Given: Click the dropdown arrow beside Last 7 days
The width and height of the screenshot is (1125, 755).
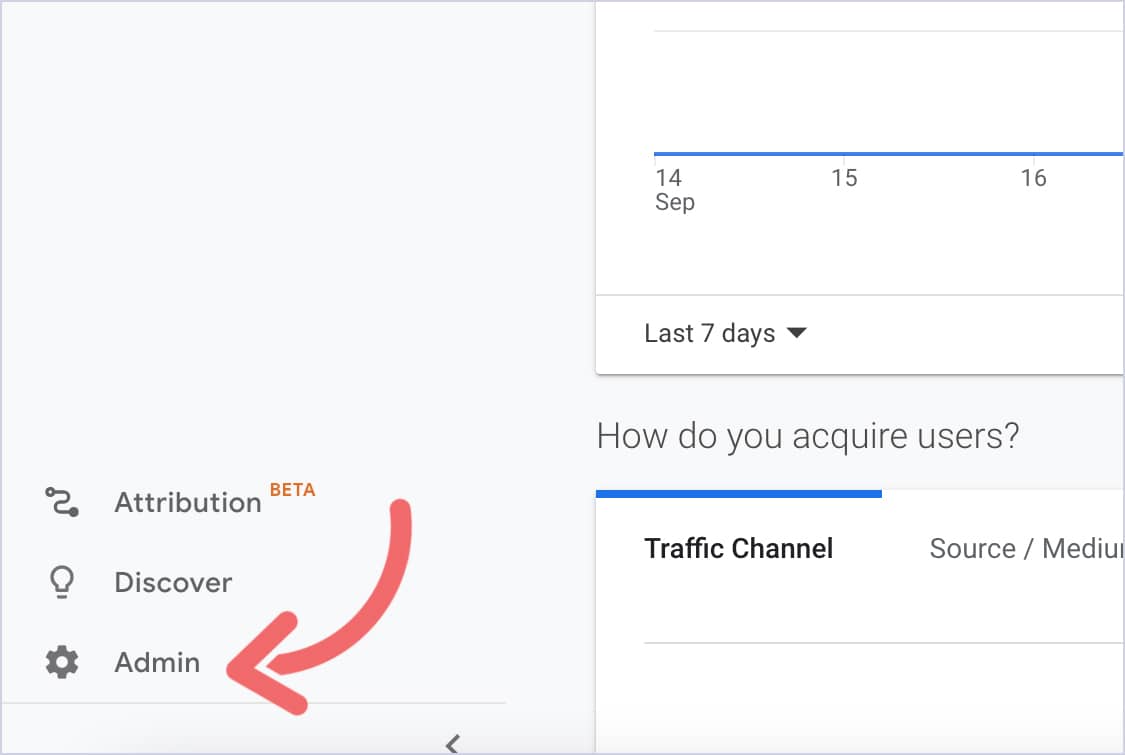Looking at the screenshot, I should point(797,333).
